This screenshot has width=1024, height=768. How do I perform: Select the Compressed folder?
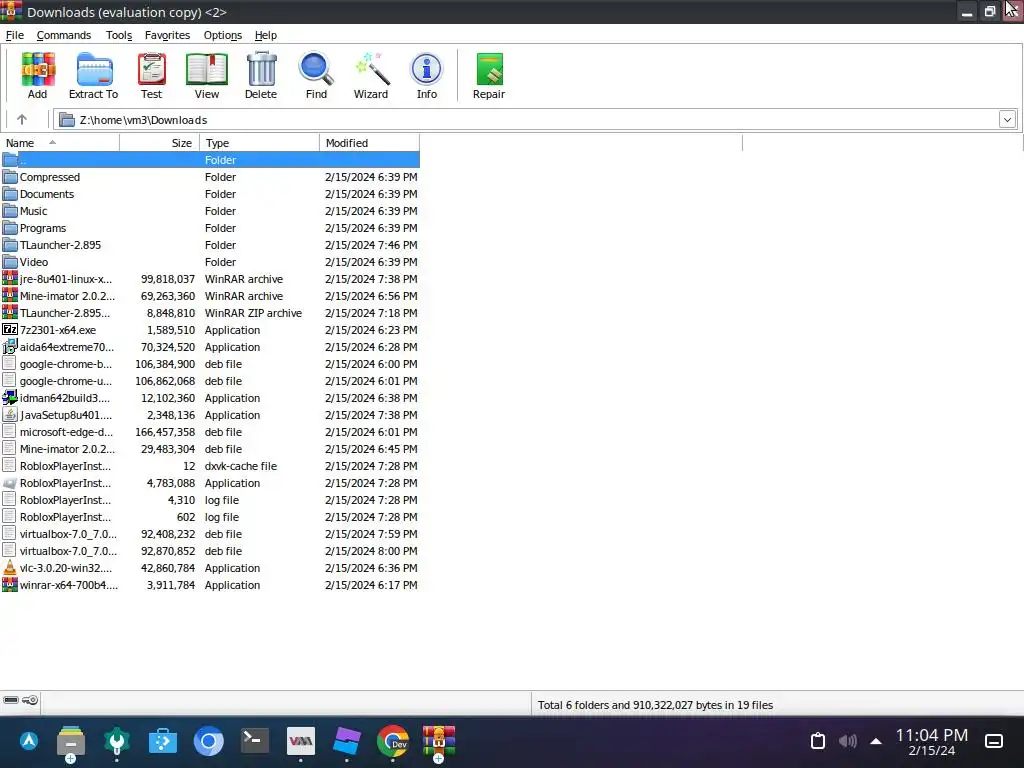210,177
